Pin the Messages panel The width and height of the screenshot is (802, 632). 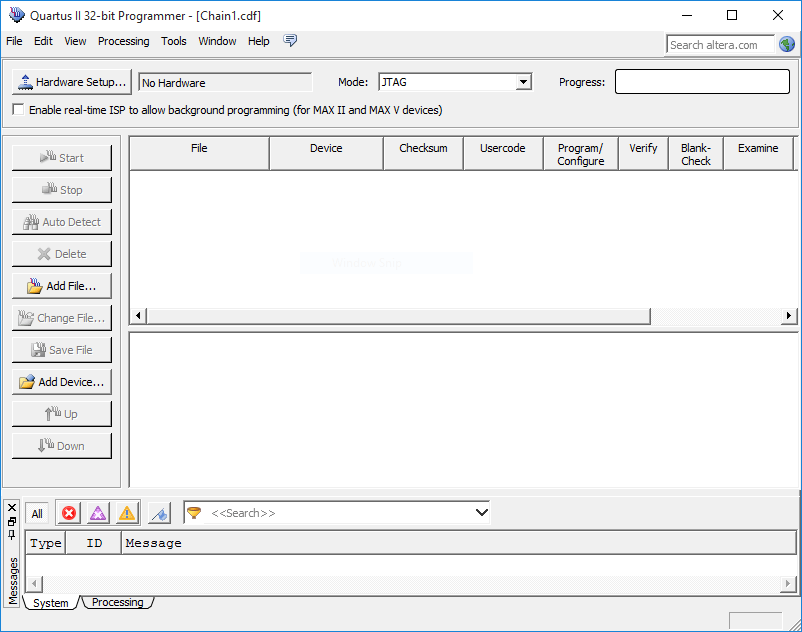[12, 535]
